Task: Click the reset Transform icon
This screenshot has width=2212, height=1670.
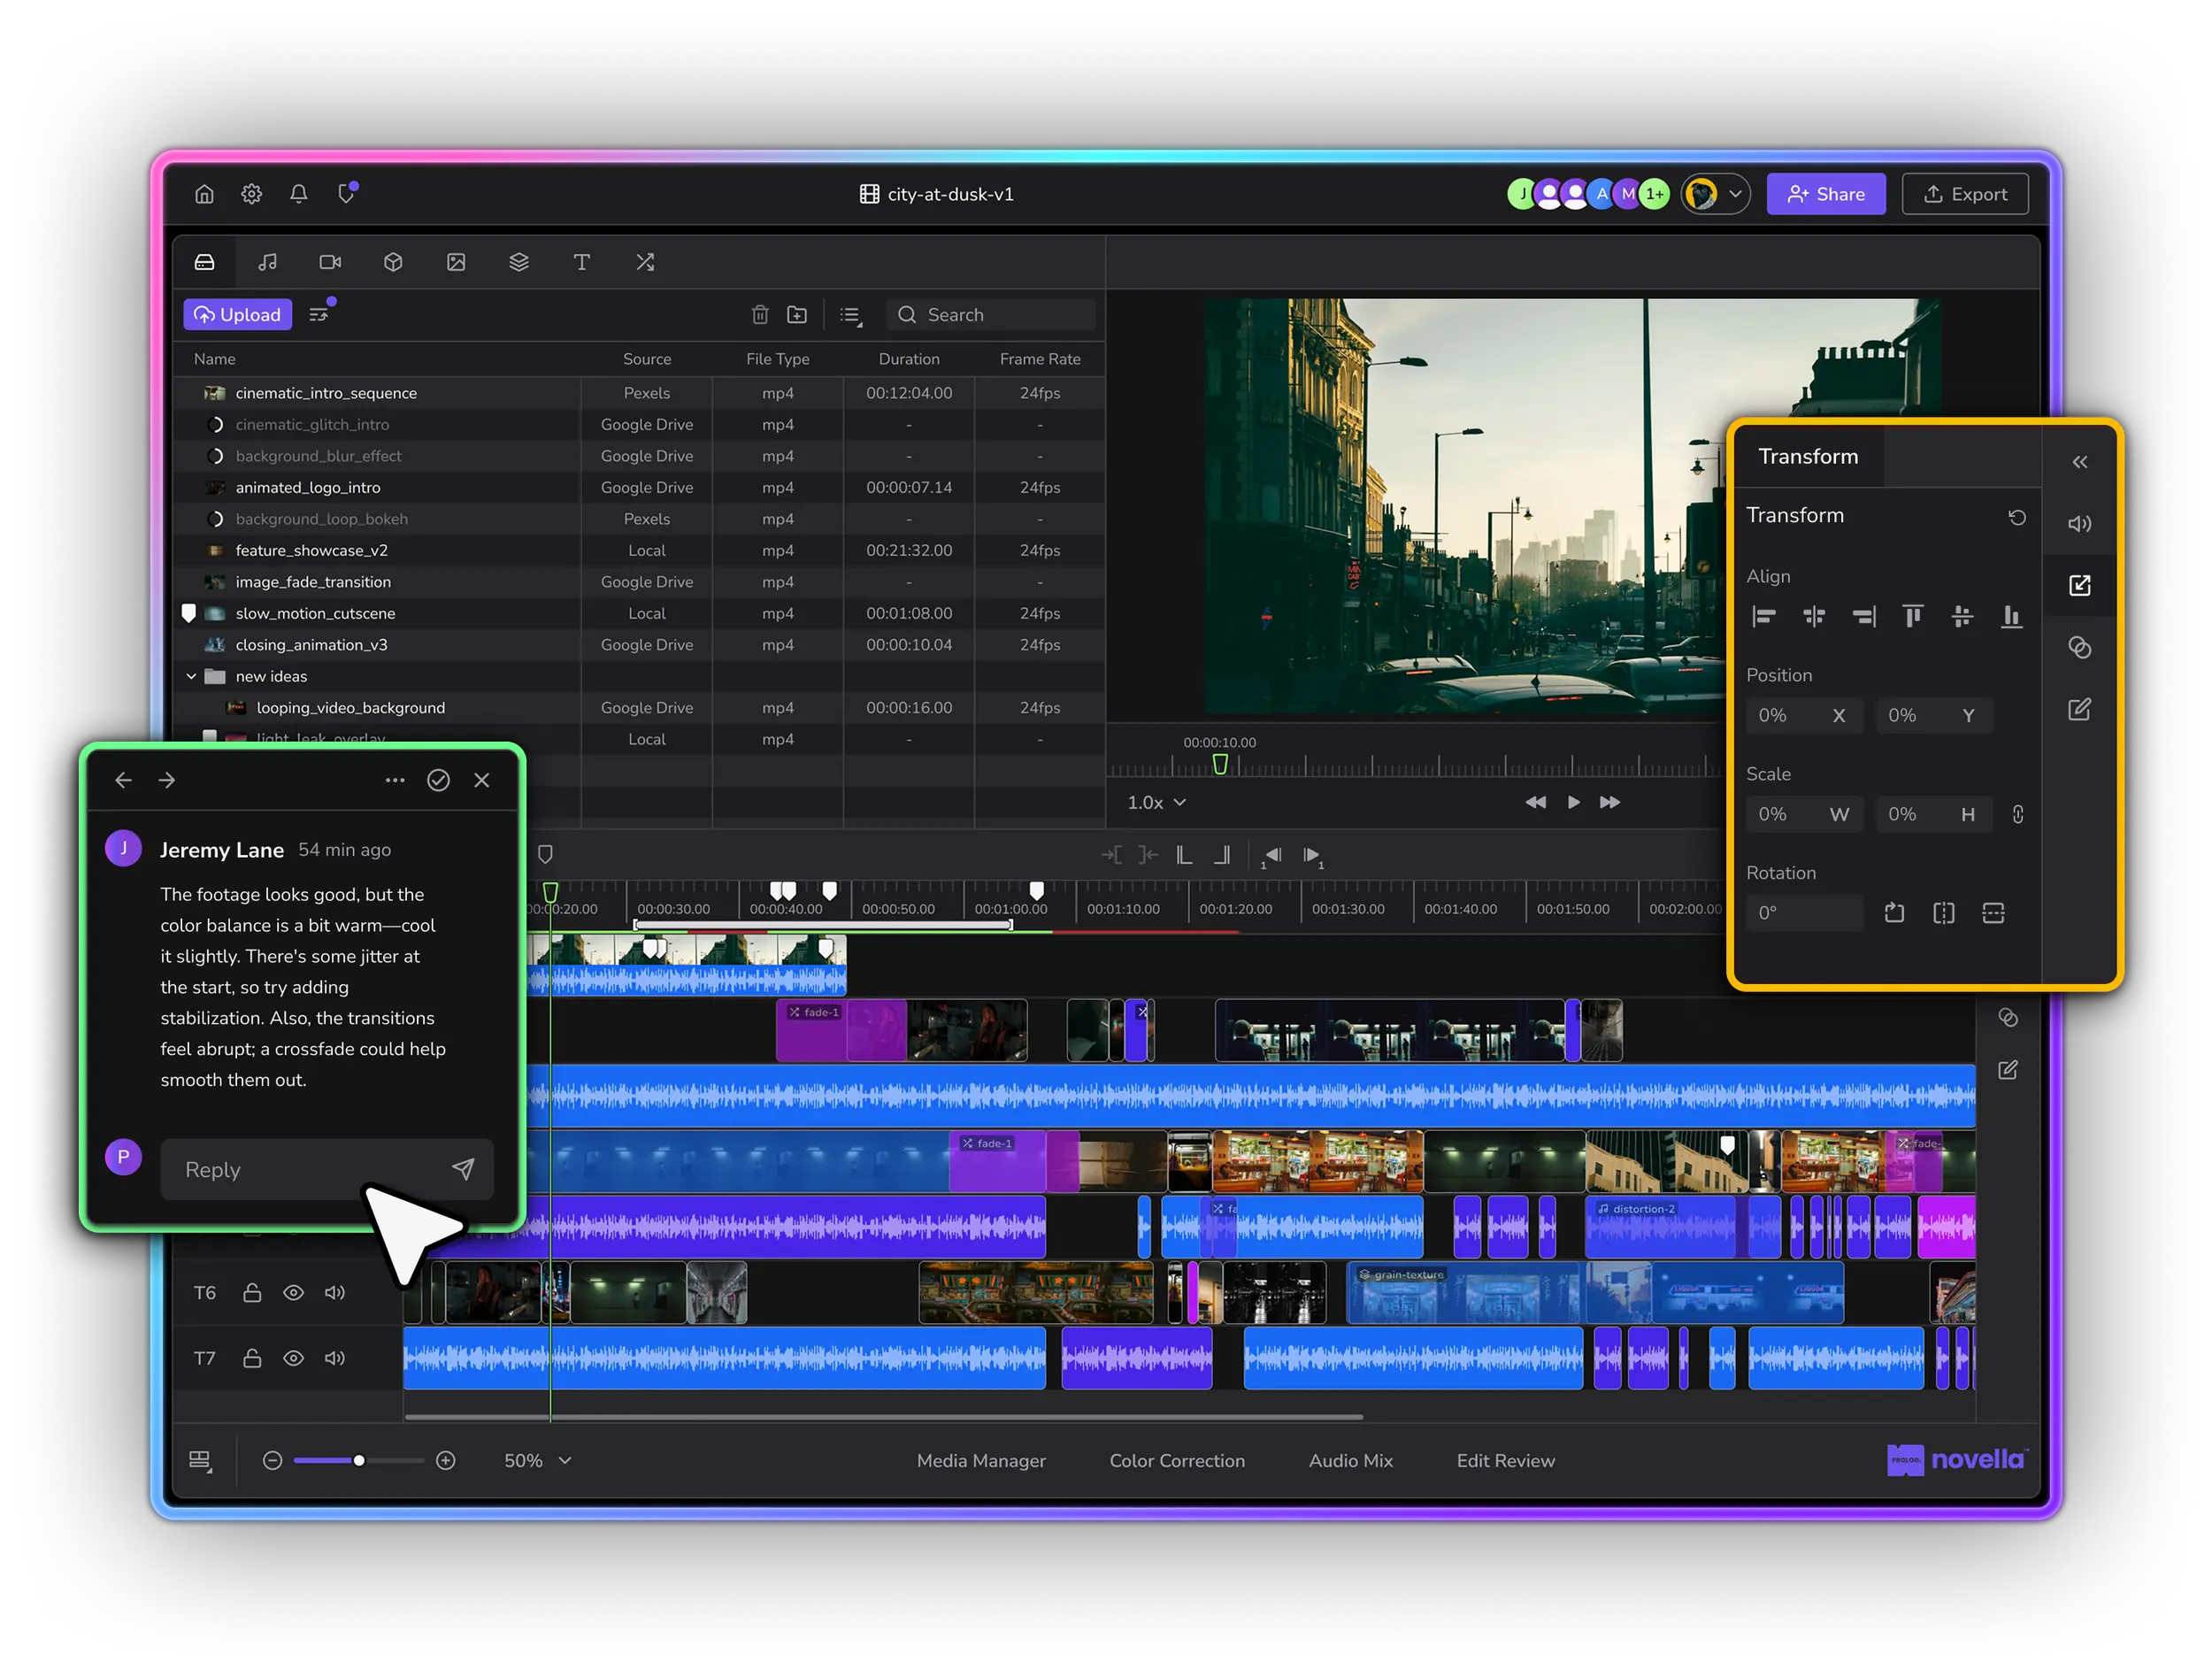Action: pos(2016,517)
